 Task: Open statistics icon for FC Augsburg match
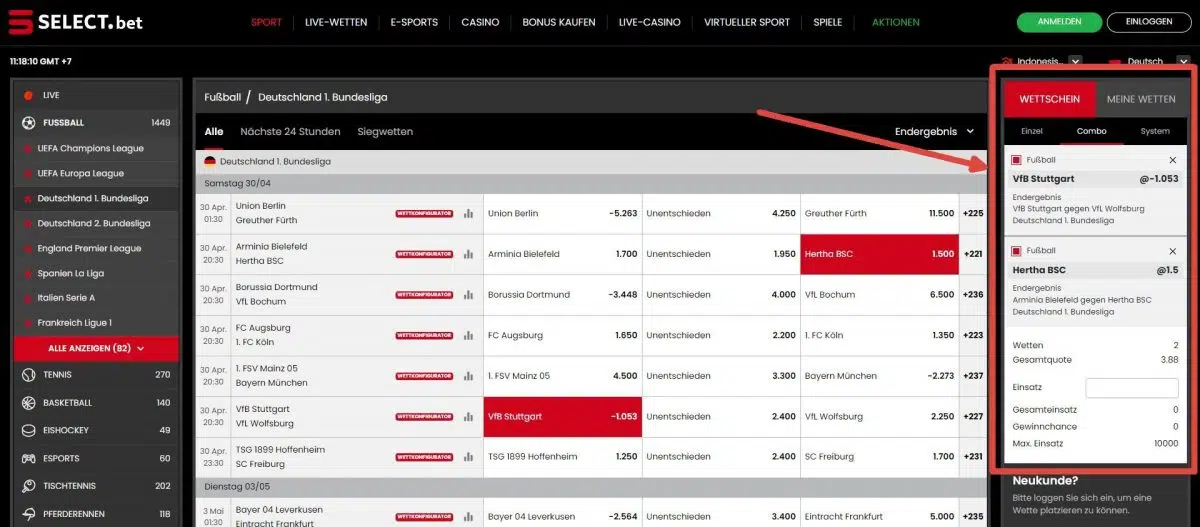pos(468,335)
